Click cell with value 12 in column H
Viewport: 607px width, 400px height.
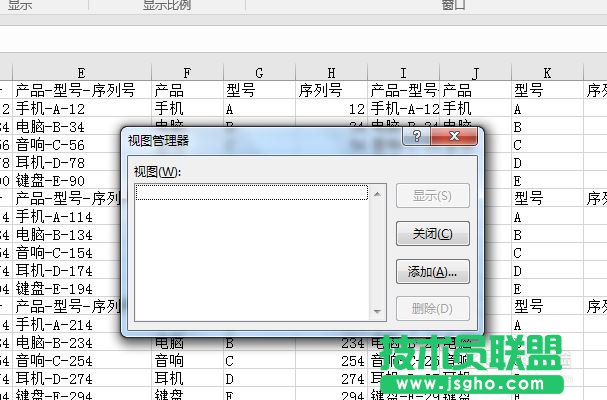[331, 109]
